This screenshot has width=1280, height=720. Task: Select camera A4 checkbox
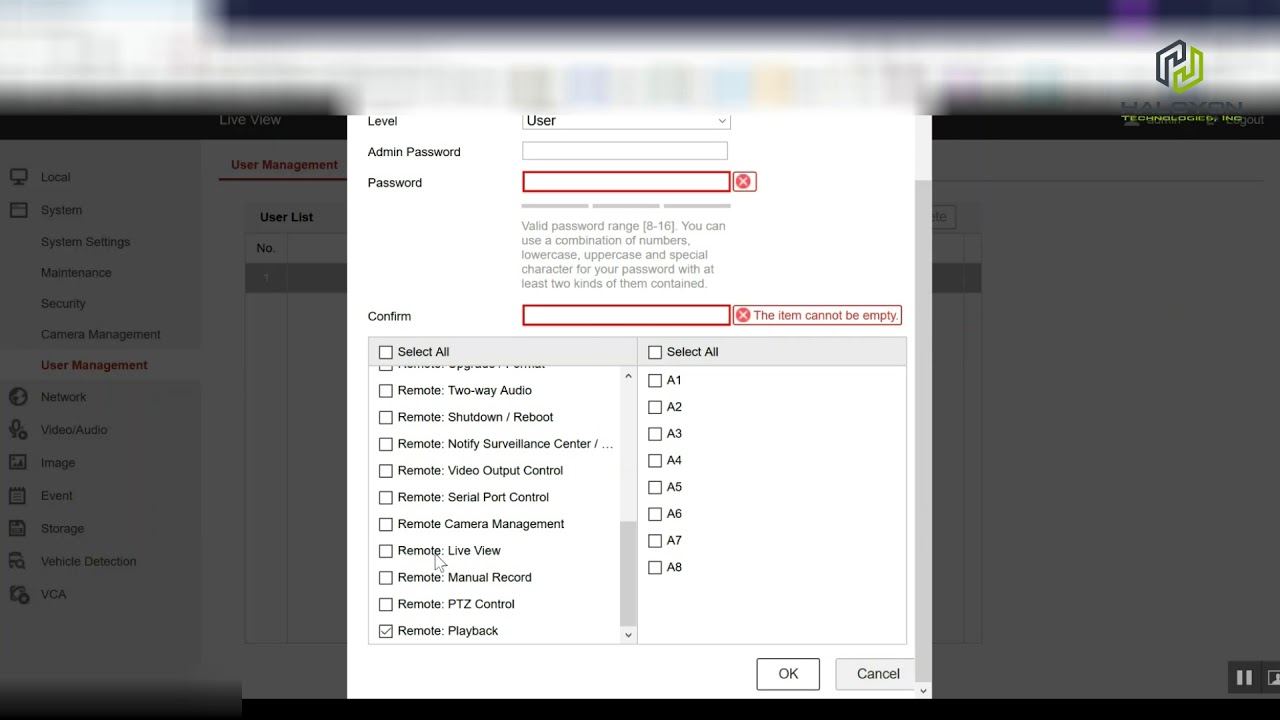[x=655, y=461]
